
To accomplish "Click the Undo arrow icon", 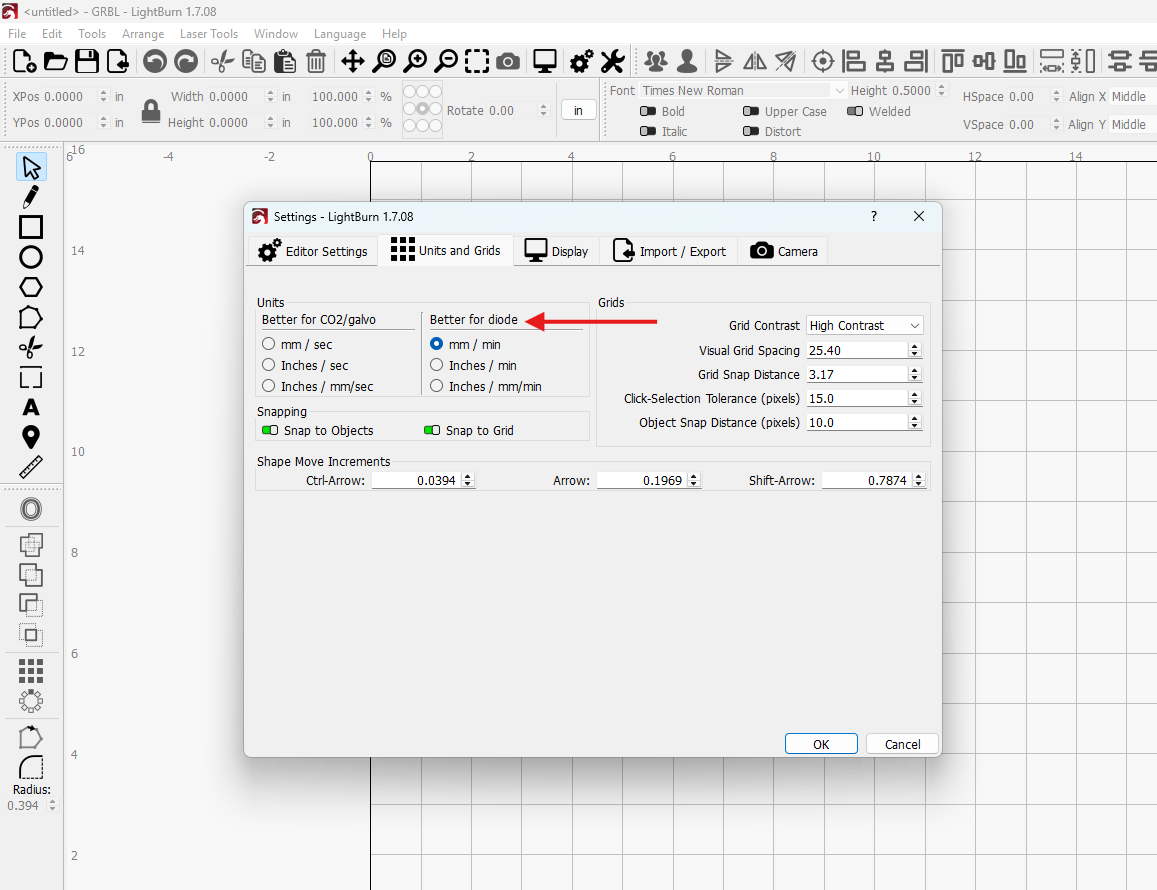I will tap(154, 61).
